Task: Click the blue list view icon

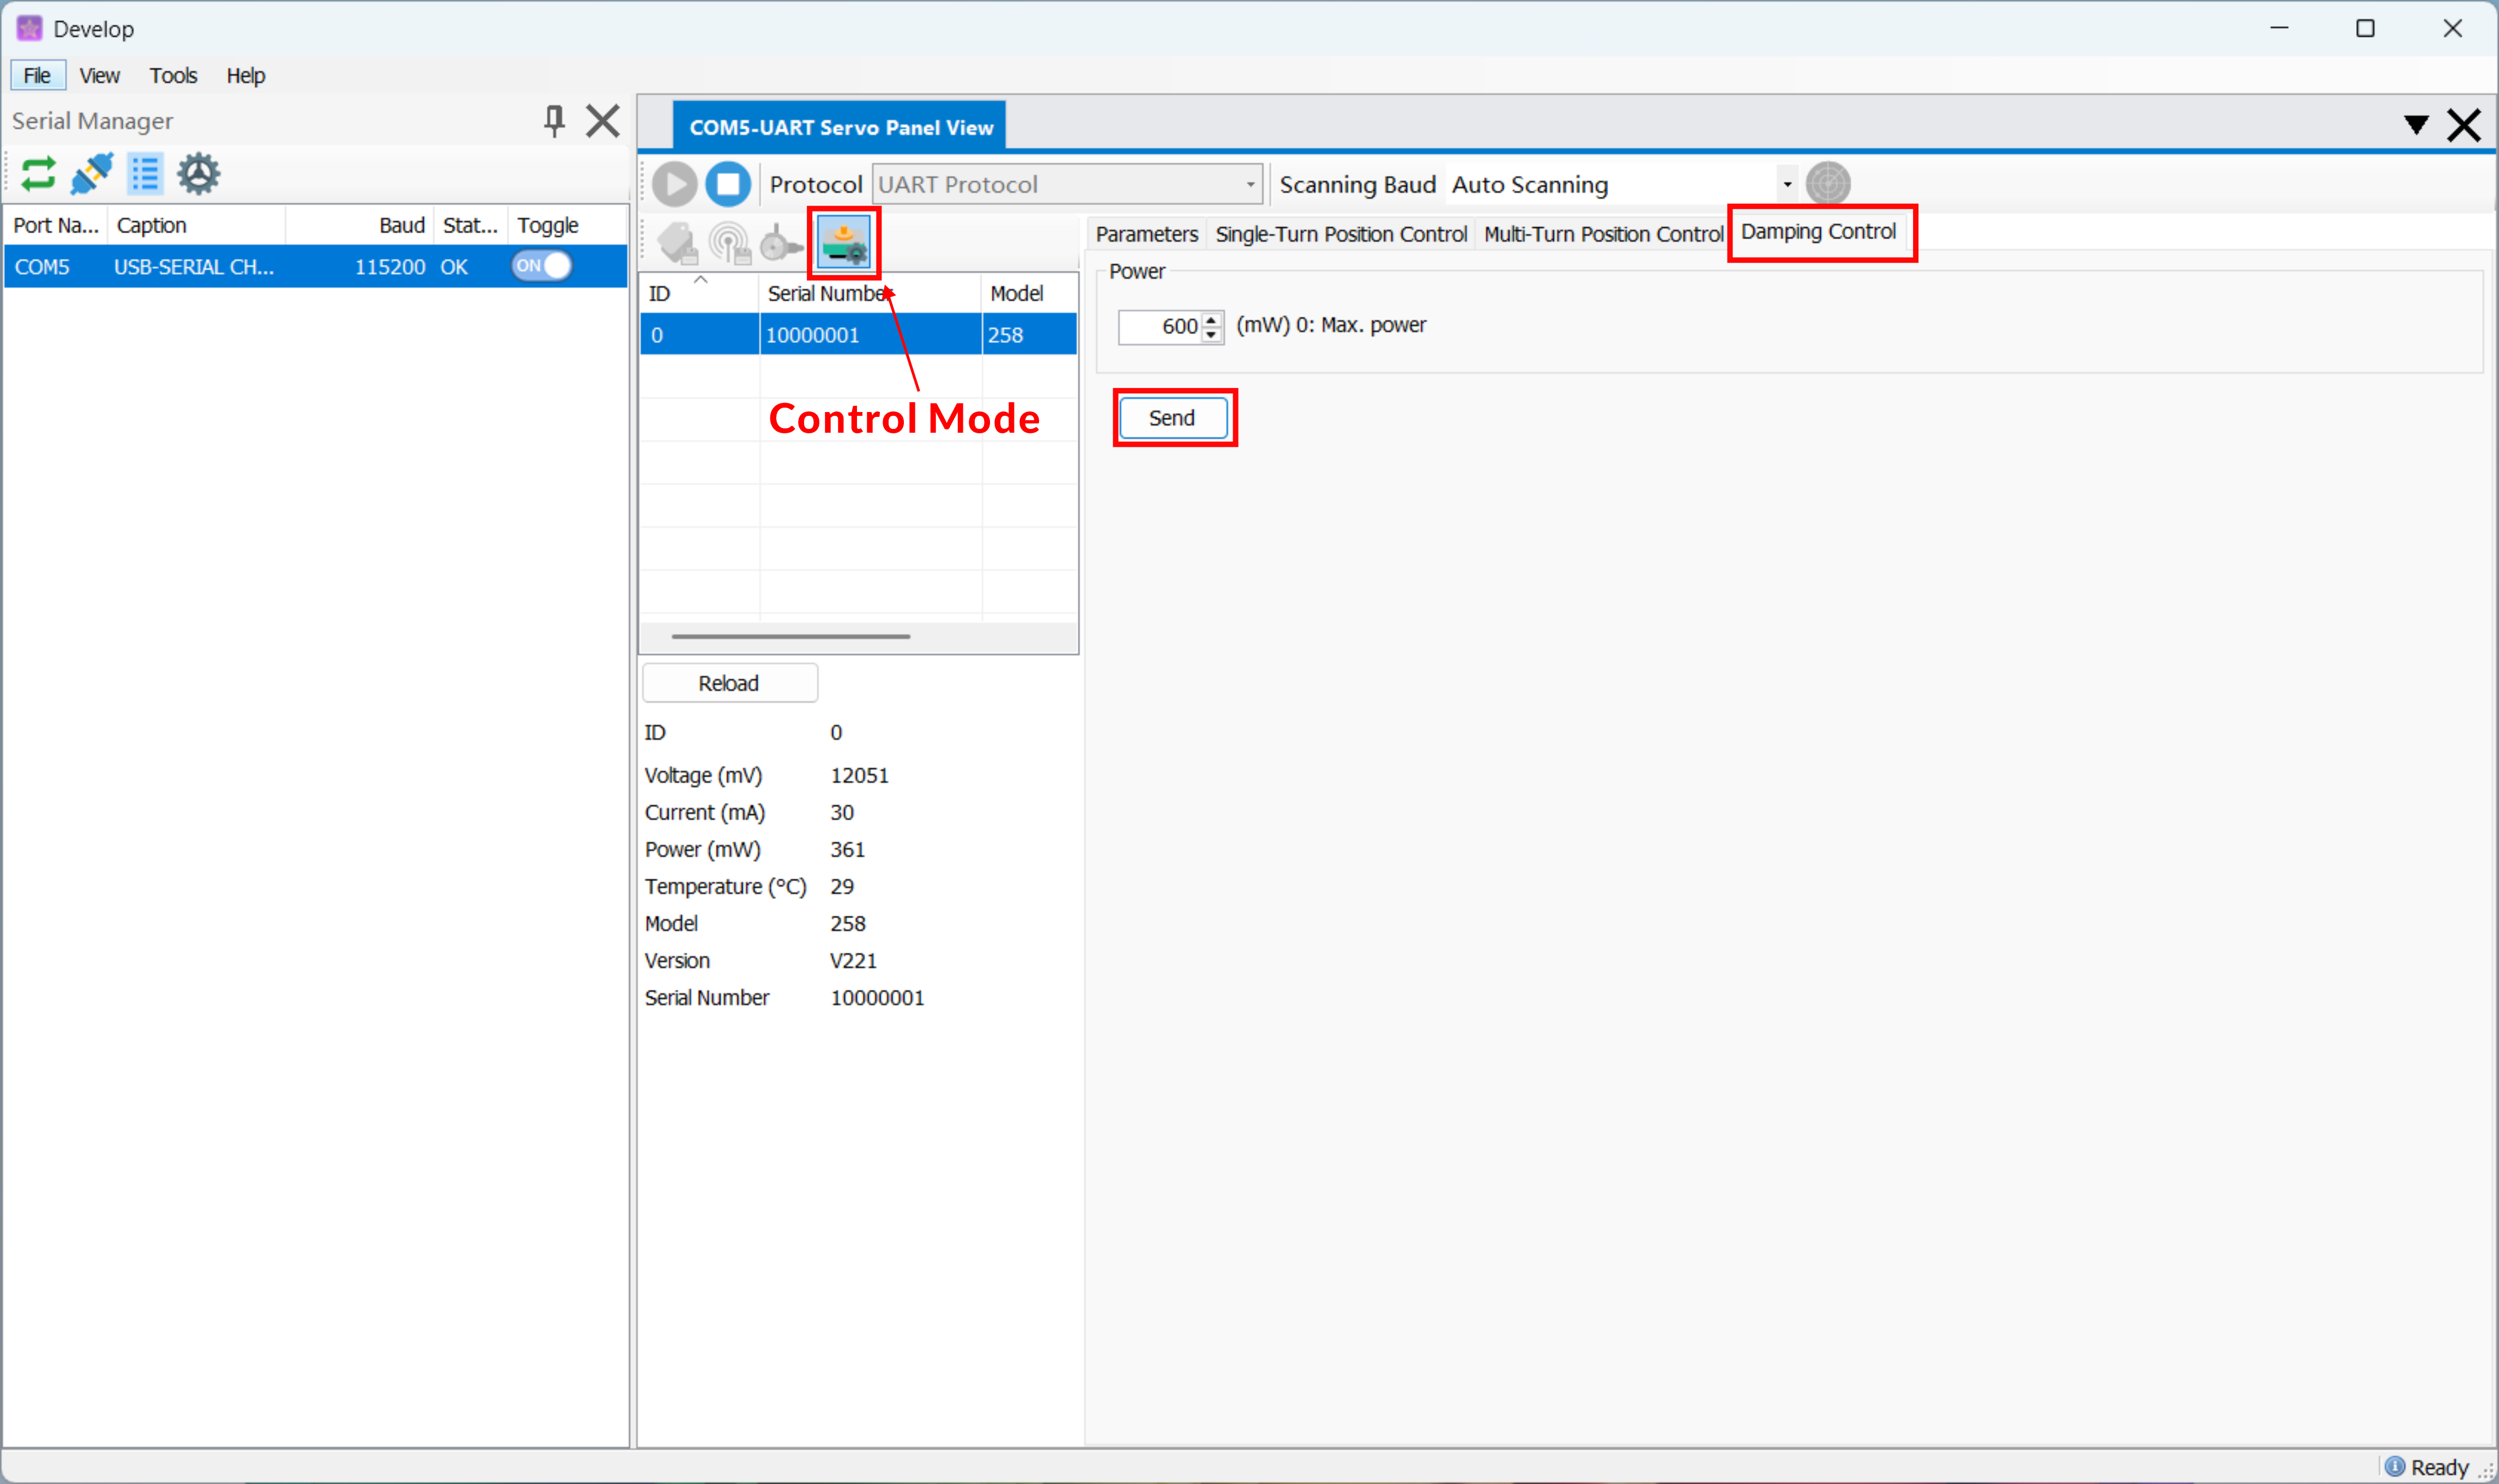Action: 145,174
